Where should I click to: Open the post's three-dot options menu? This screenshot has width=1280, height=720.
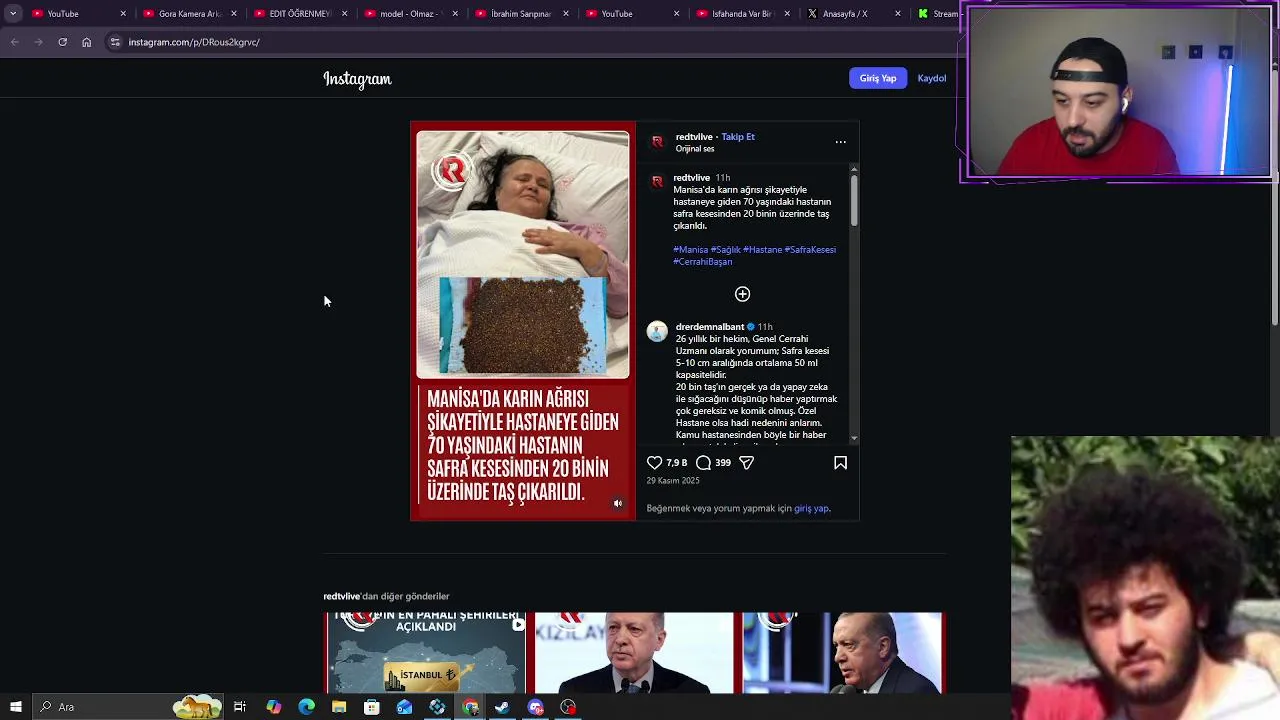pyautogui.click(x=840, y=142)
